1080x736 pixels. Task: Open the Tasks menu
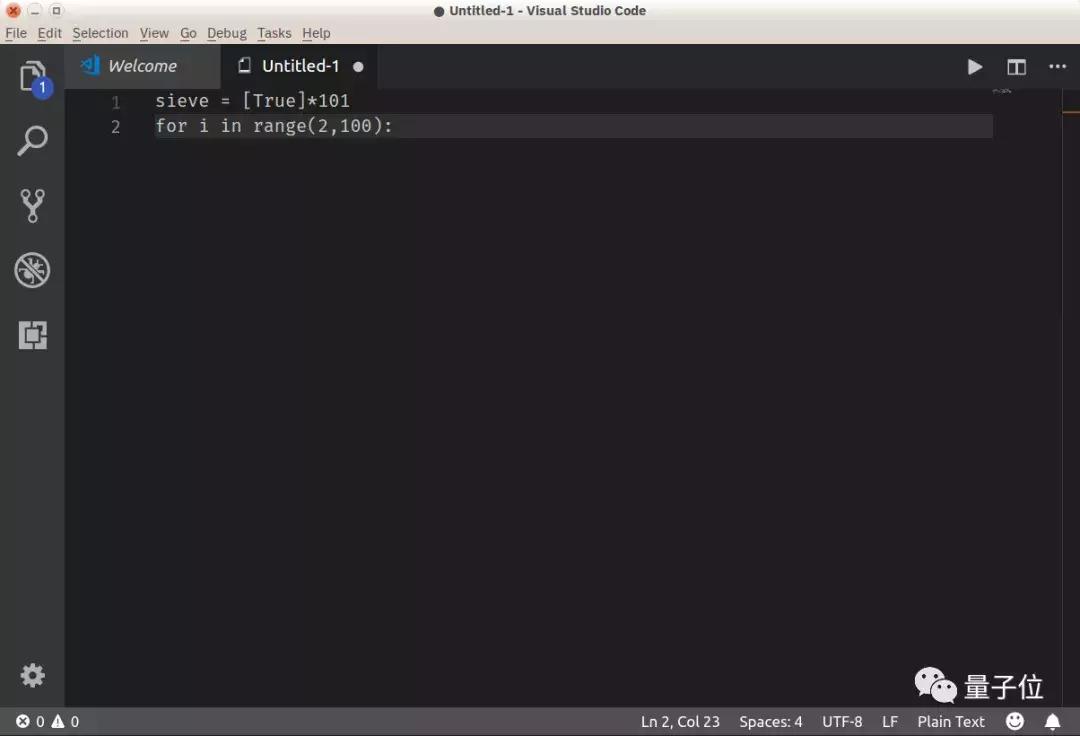(274, 33)
